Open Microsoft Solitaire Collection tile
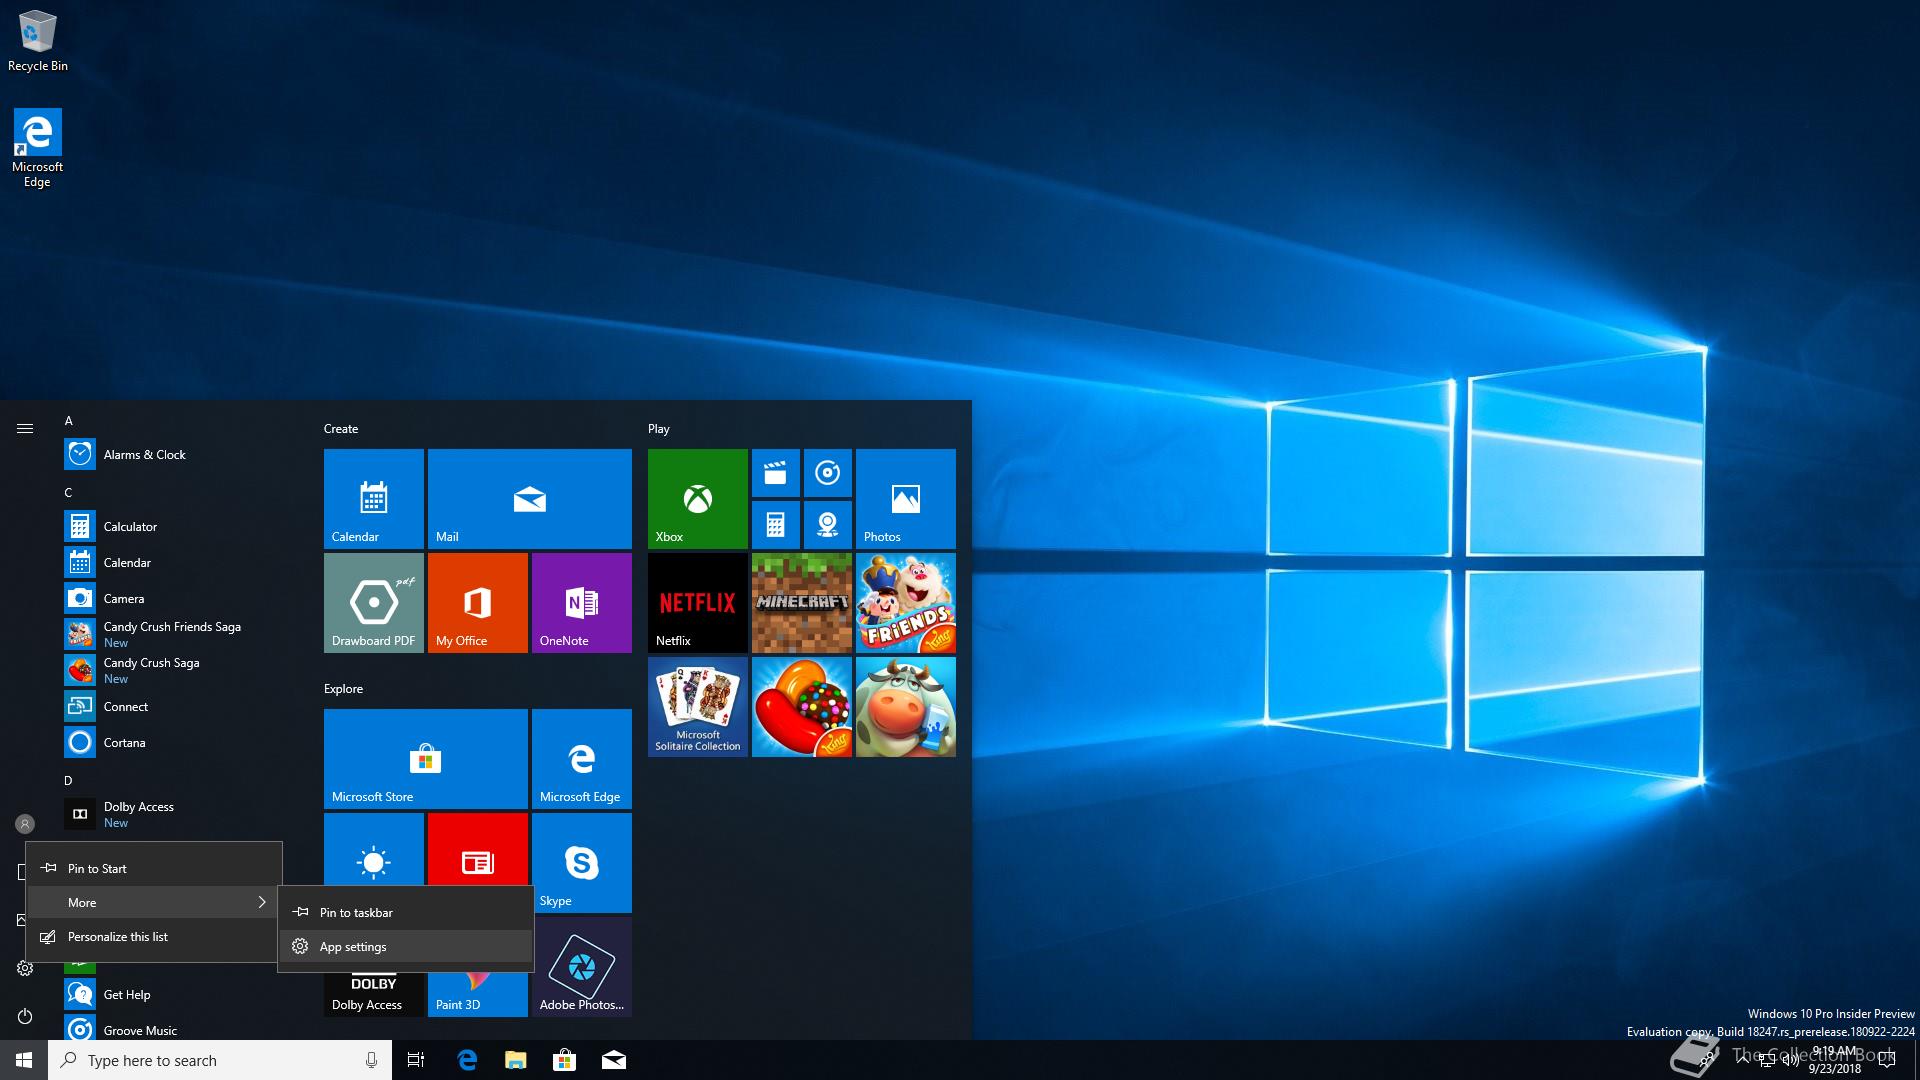This screenshot has width=1920, height=1080. pyautogui.click(x=697, y=706)
